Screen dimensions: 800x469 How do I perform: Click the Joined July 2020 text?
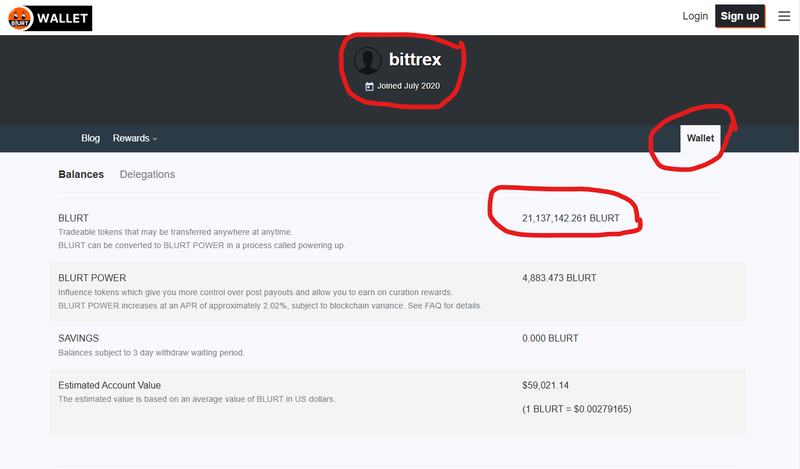tap(408, 87)
